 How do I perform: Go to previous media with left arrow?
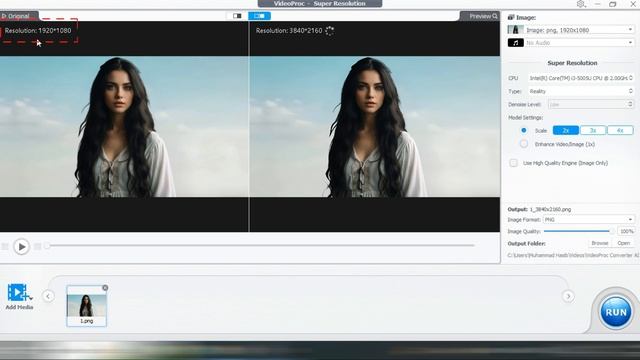pos(48,296)
